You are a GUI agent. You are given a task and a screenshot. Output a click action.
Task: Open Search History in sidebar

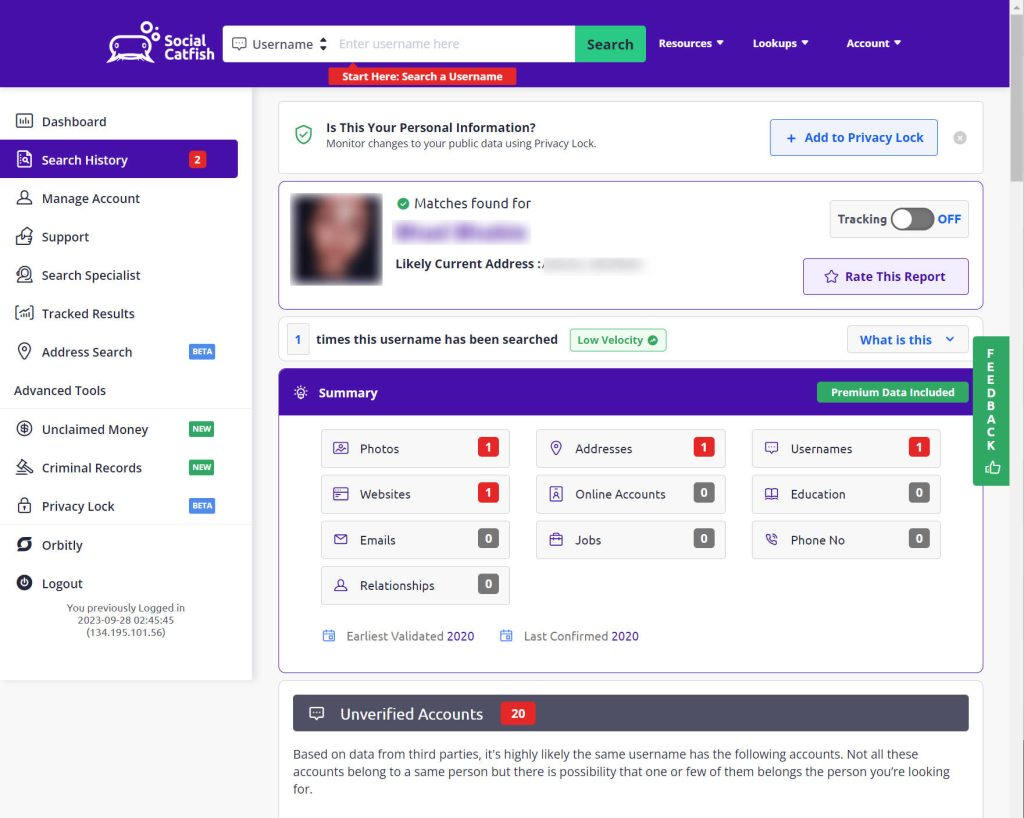(x=119, y=159)
